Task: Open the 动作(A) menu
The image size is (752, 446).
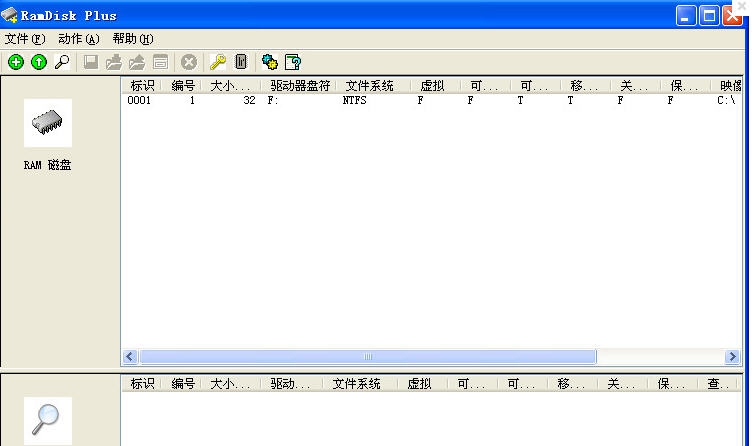Action: (79, 39)
